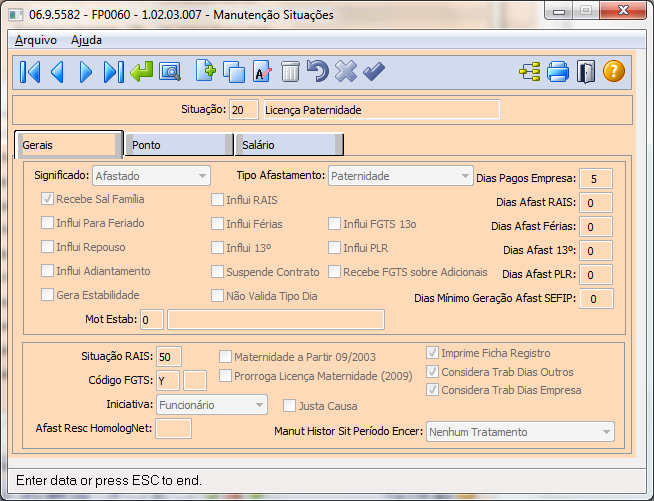Click Situação RAIS field with 50

click(x=169, y=357)
